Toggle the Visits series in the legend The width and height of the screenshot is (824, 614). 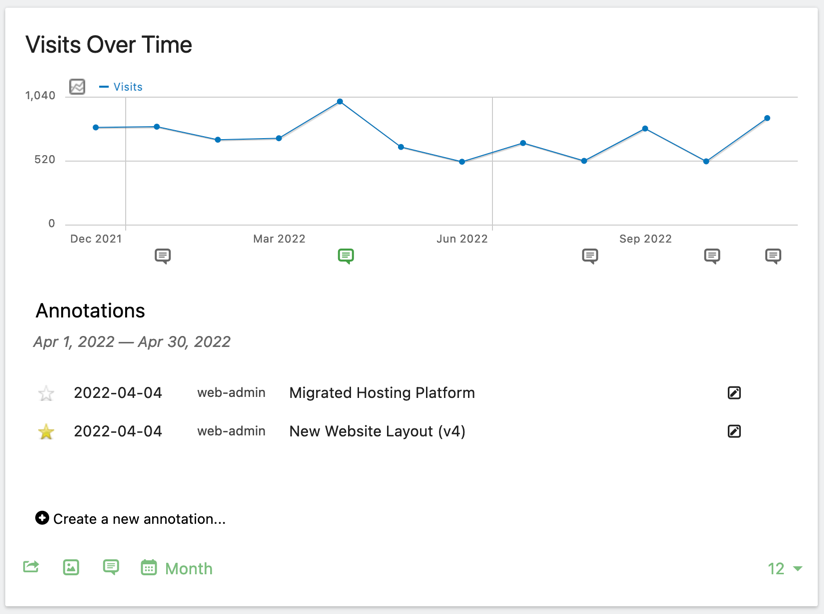122,87
